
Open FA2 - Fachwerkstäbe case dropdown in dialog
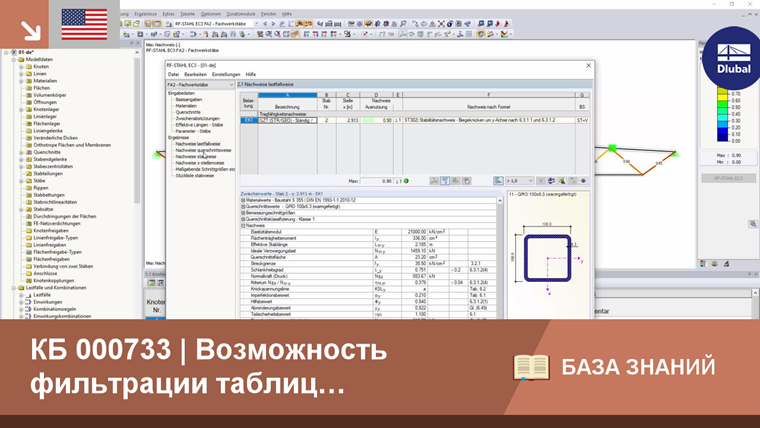tap(231, 85)
